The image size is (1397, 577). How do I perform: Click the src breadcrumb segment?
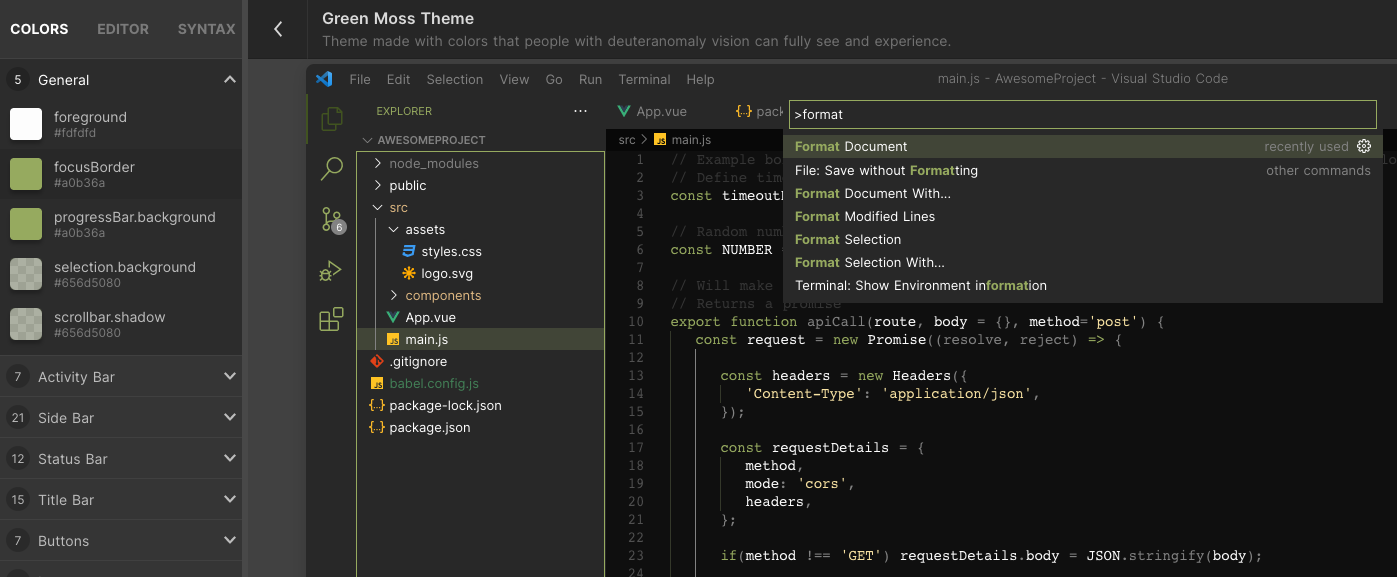pyautogui.click(x=627, y=140)
